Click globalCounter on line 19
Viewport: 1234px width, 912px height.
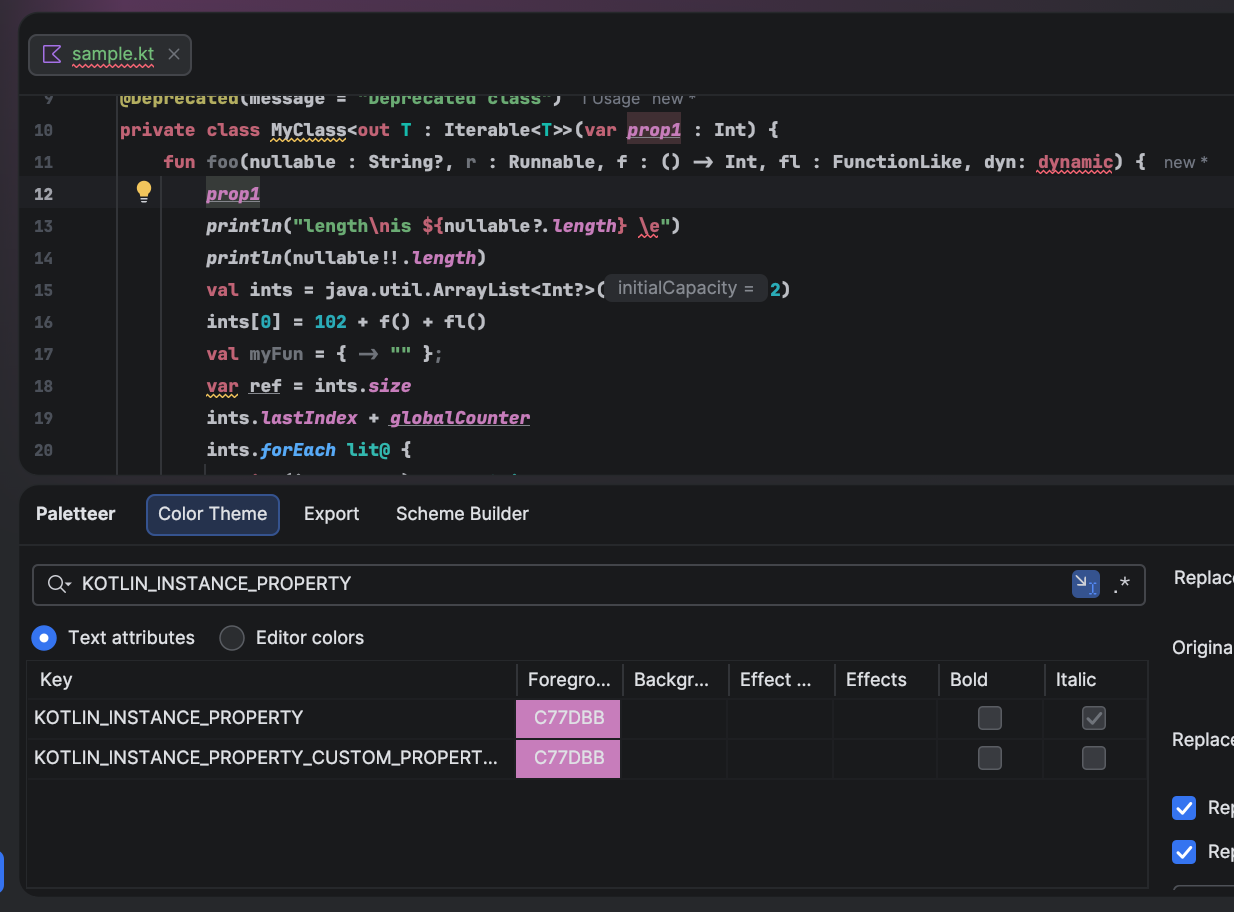pyautogui.click(x=460, y=418)
